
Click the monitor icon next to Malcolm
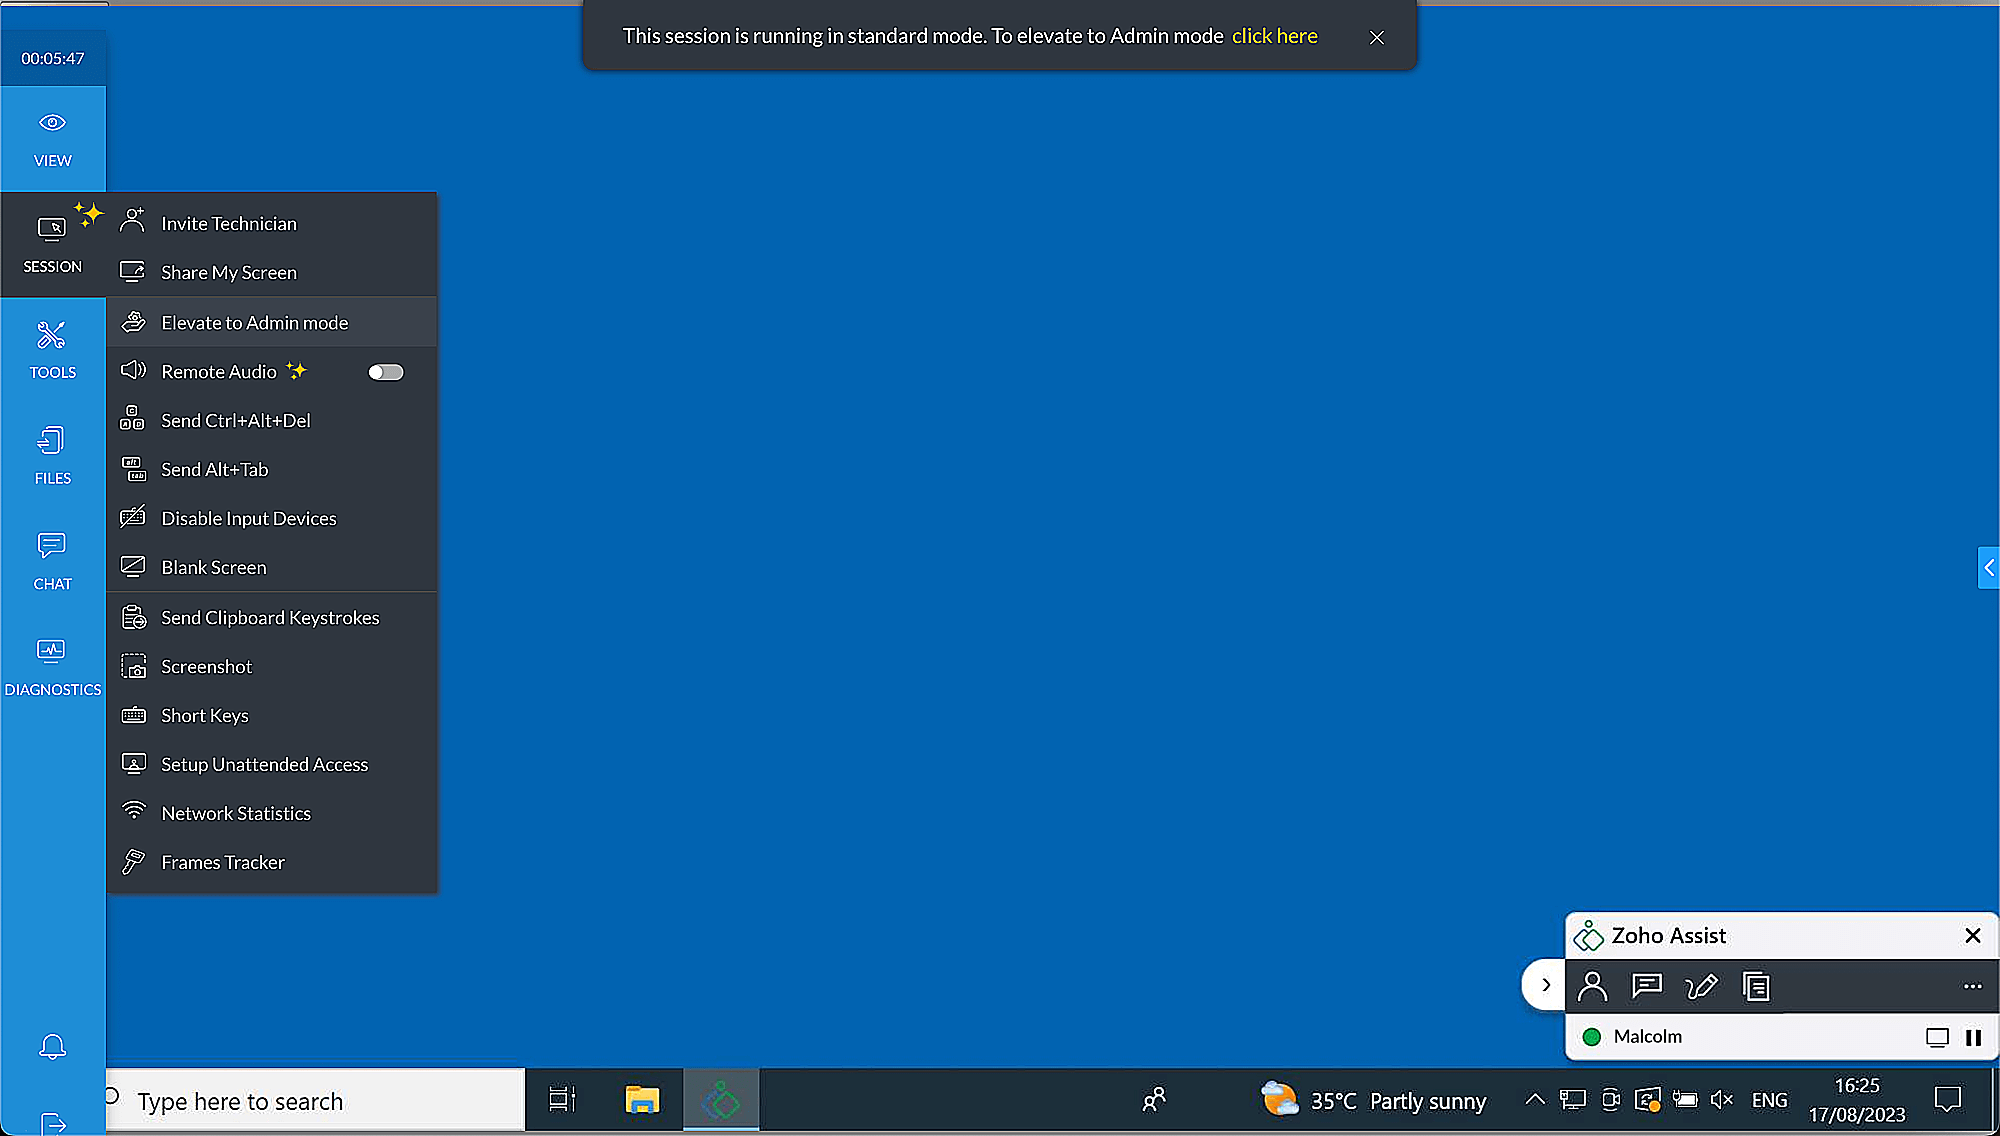(1938, 1037)
